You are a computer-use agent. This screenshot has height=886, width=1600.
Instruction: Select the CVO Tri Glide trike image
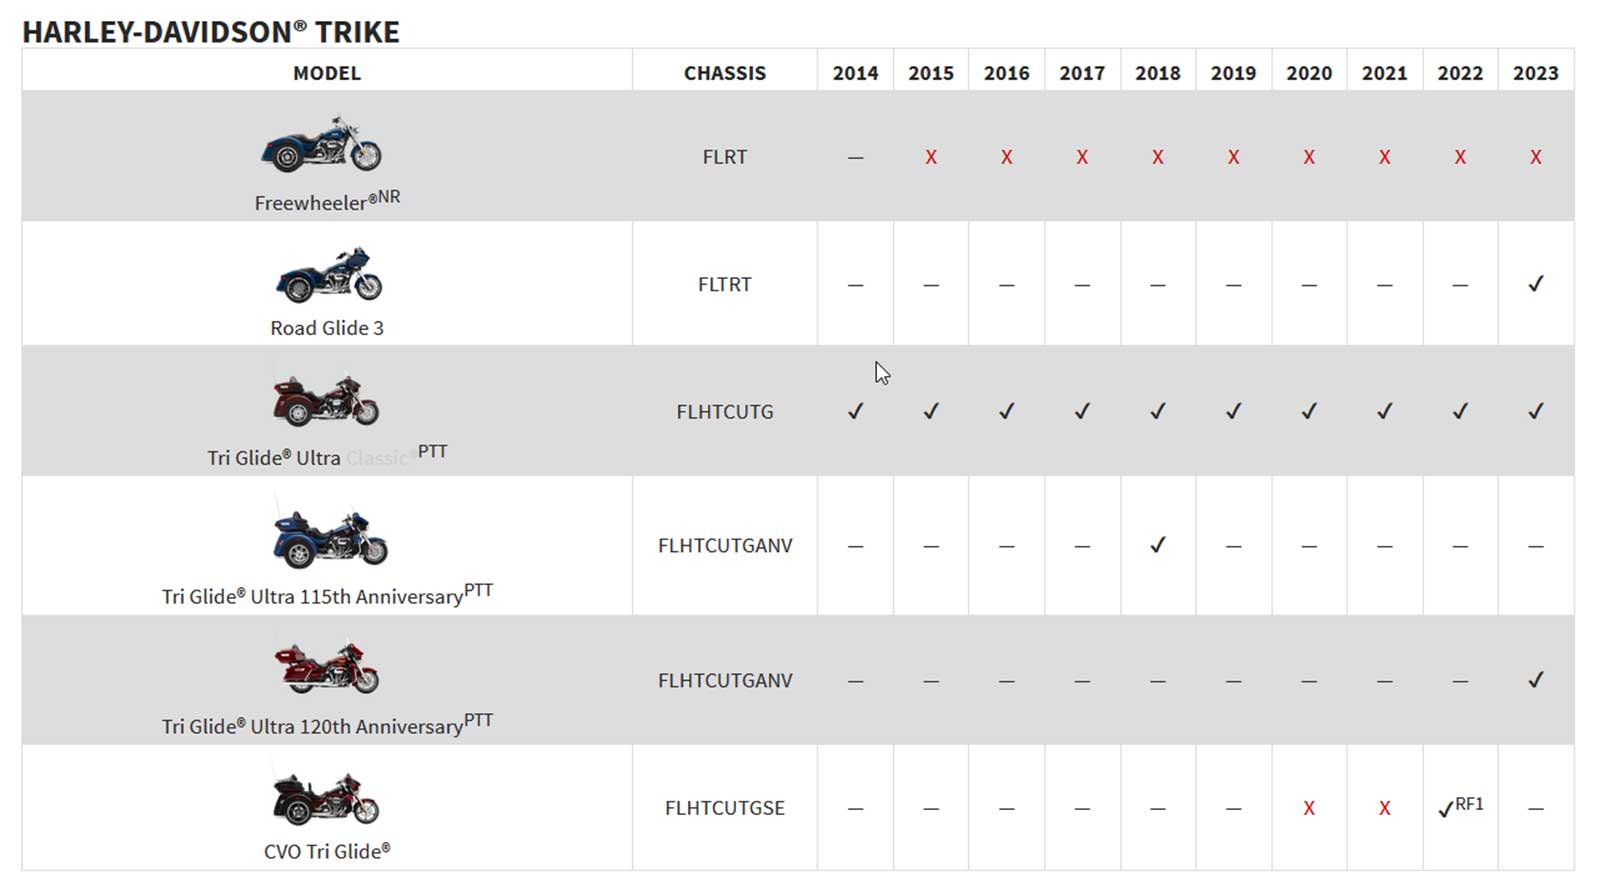tap(326, 798)
